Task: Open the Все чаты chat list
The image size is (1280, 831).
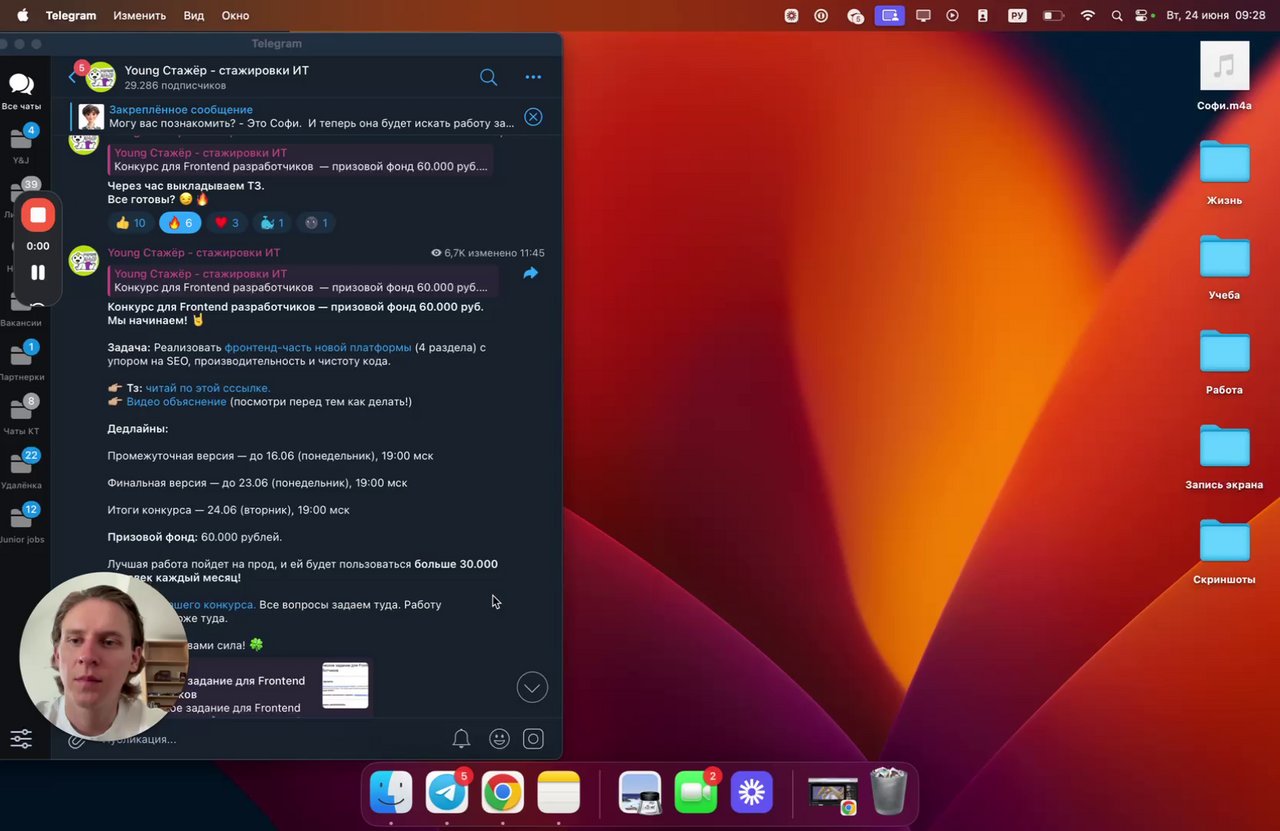Action: [x=21, y=91]
